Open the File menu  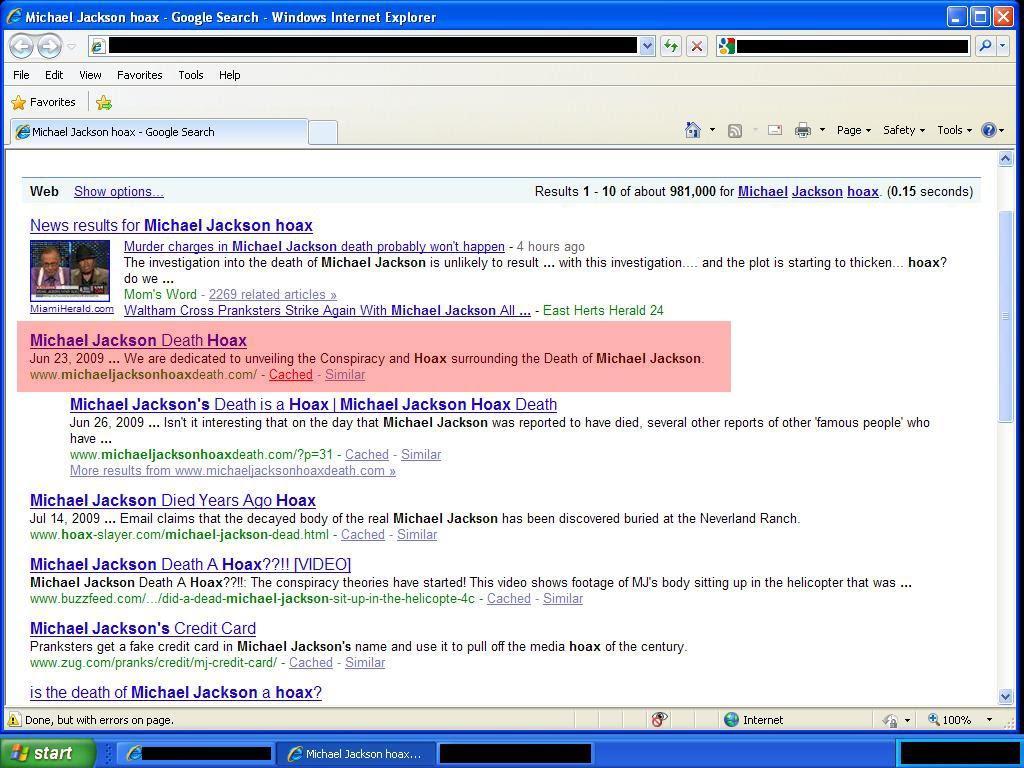point(22,75)
